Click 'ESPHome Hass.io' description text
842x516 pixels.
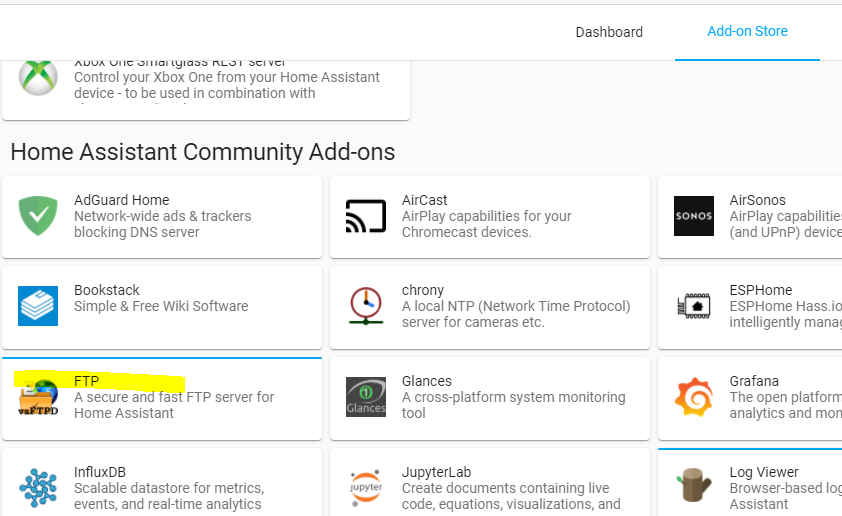(x=785, y=307)
